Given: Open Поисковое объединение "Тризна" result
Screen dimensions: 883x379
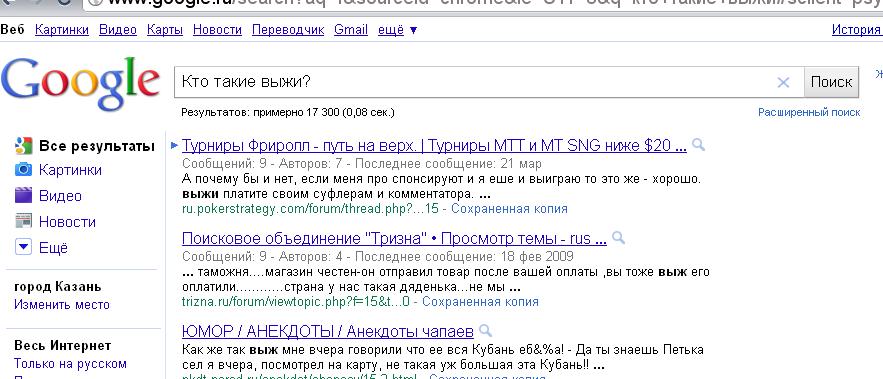Looking at the screenshot, I should pyautogui.click(x=394, y=239).
